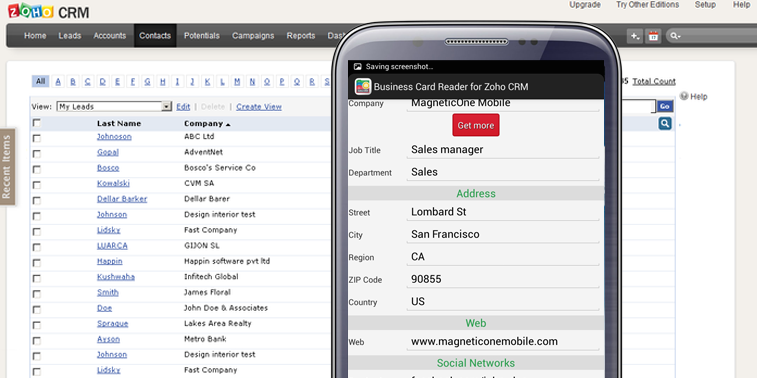Go to the Potentials tab
Viewport: 757px width, 378px height.
(202, 36)
